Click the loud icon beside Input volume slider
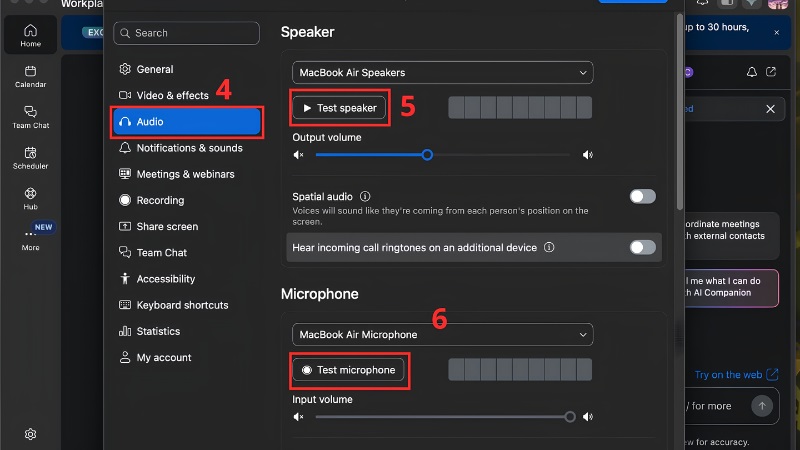The width and height of the screenshot is (800, 450). point(588,417)
